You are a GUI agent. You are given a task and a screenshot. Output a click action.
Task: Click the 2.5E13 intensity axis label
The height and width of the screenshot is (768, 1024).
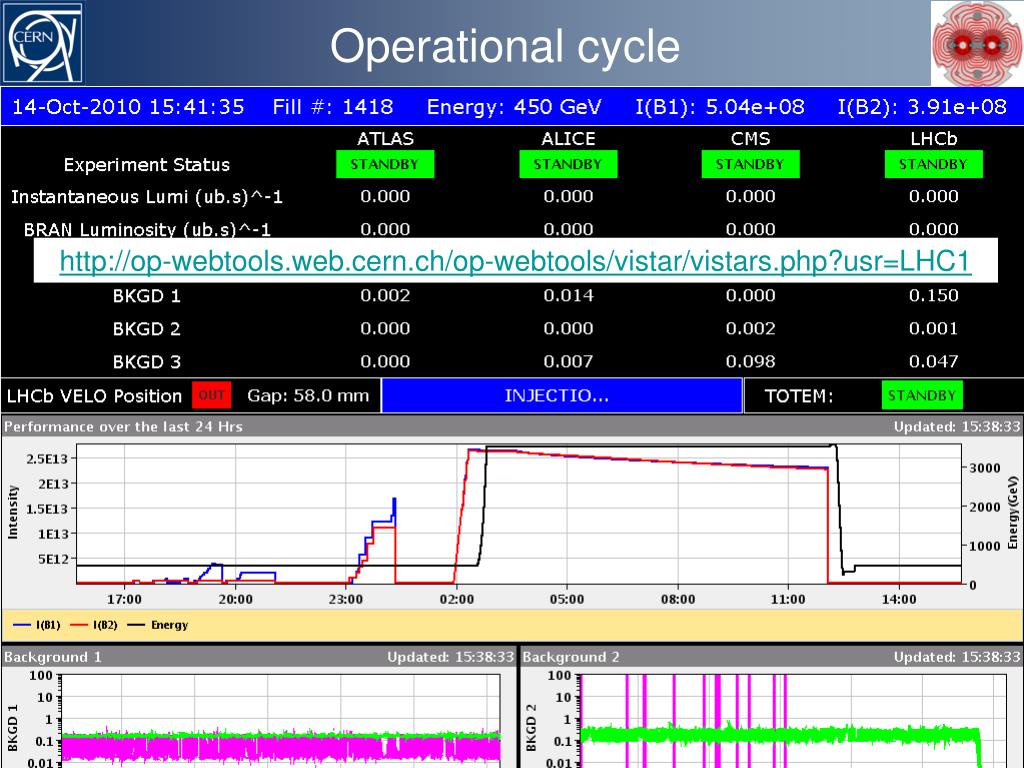point(46,458)
